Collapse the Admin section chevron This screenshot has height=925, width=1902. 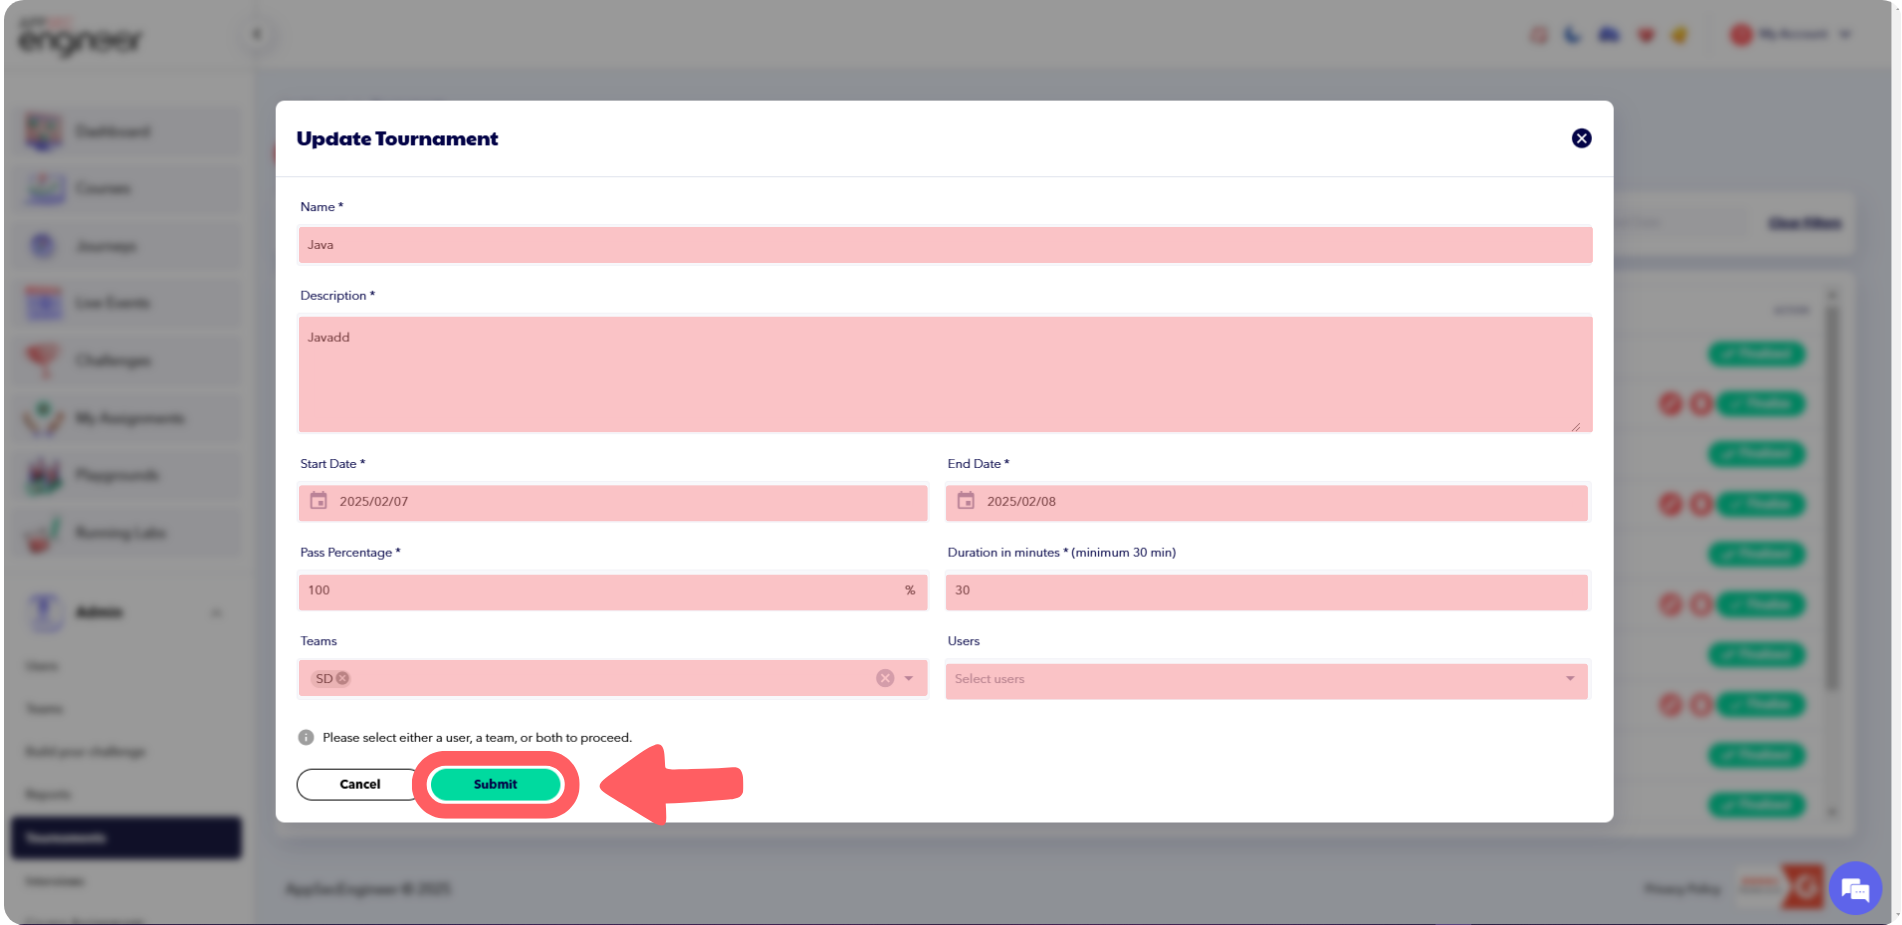pos(217,612)
